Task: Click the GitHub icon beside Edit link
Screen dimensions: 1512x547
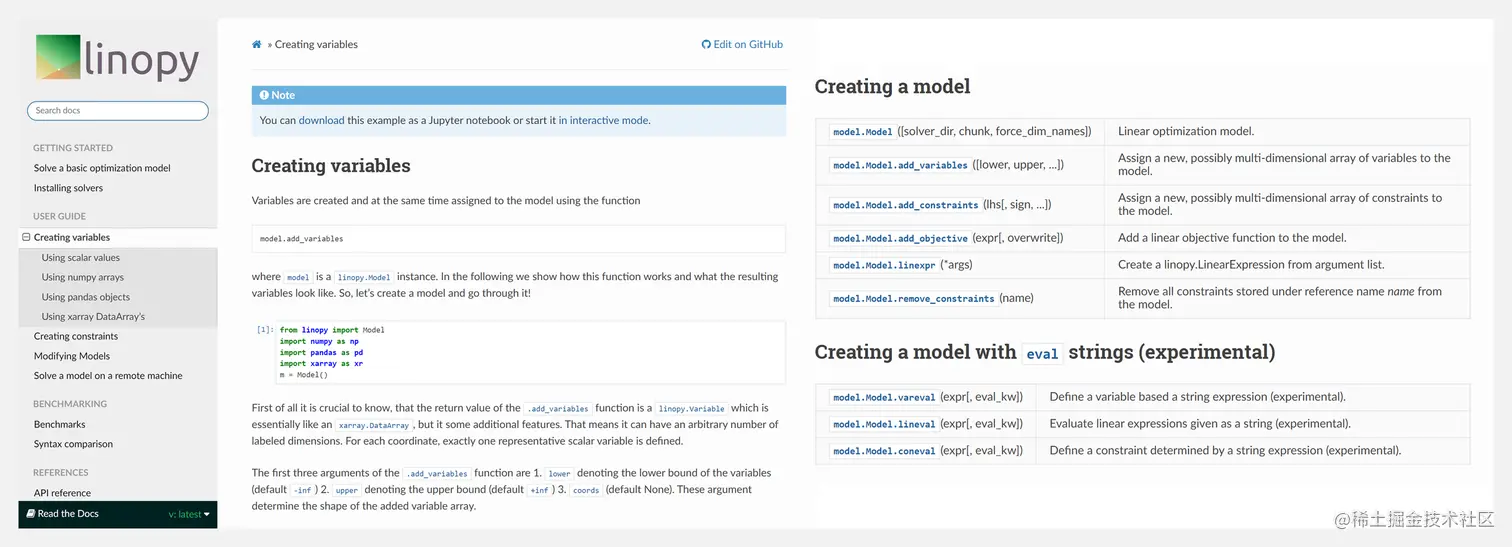Action: (x=706, y=45)
